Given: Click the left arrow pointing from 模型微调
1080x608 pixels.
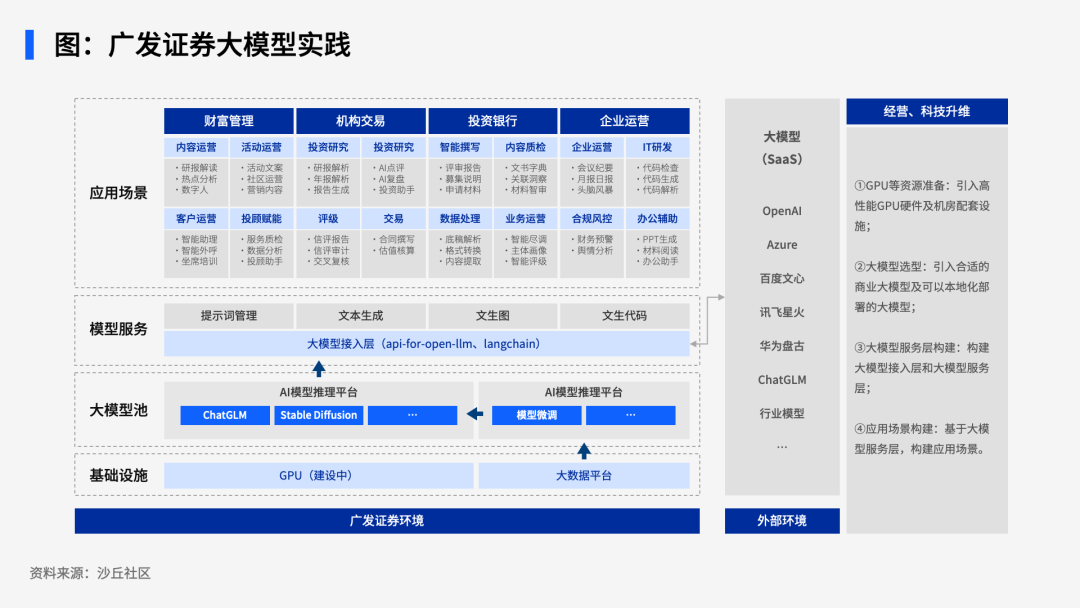Looking at the screenshot, I should tap(475, 415).
